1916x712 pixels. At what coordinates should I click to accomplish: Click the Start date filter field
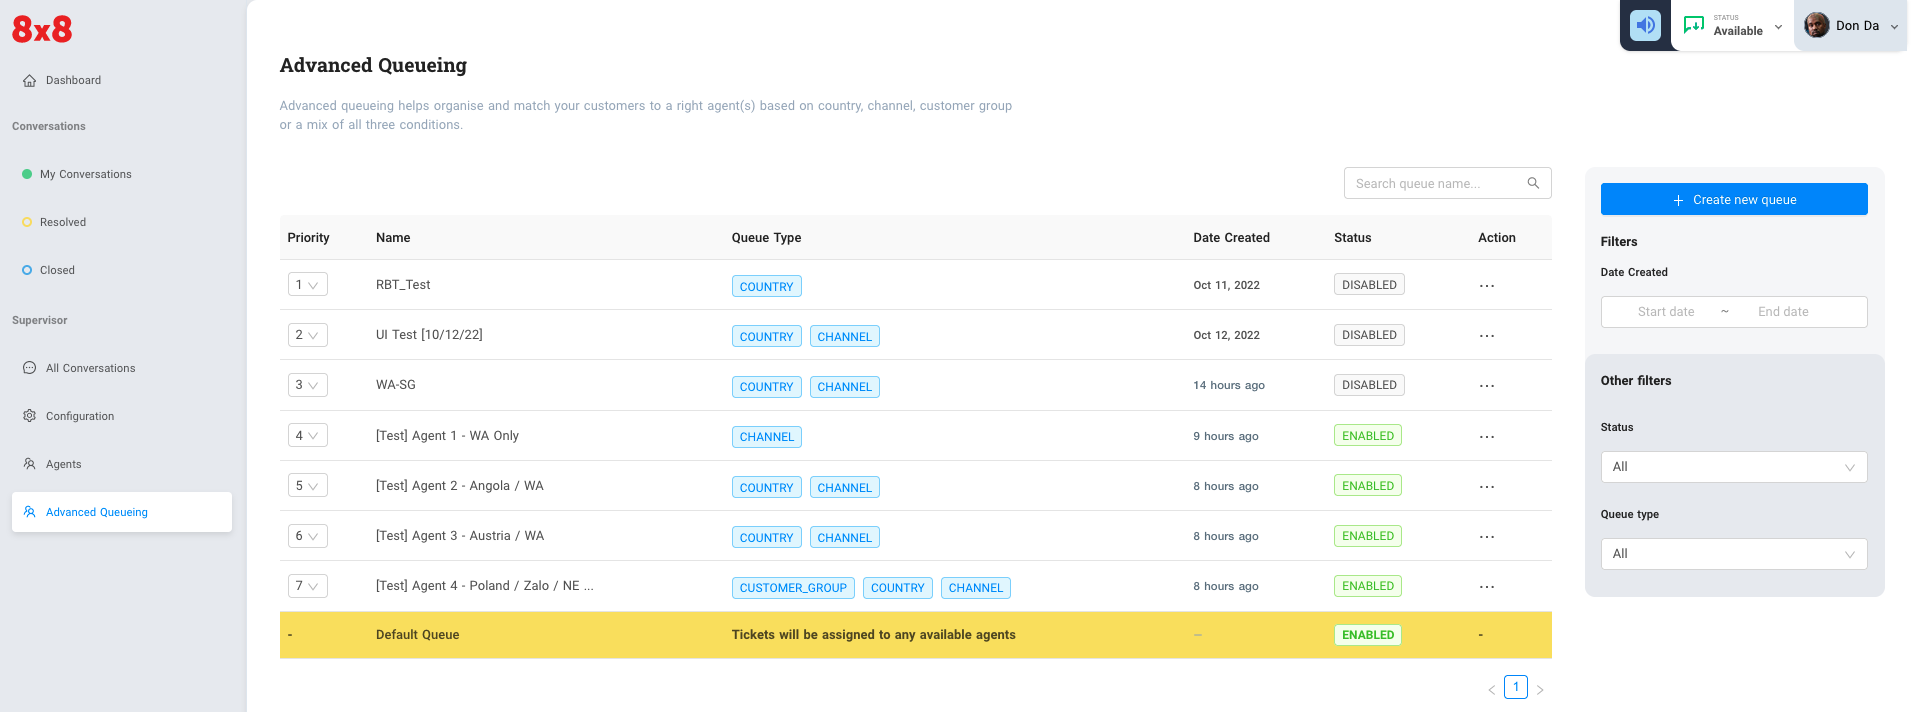click(x=1666, y=312)
